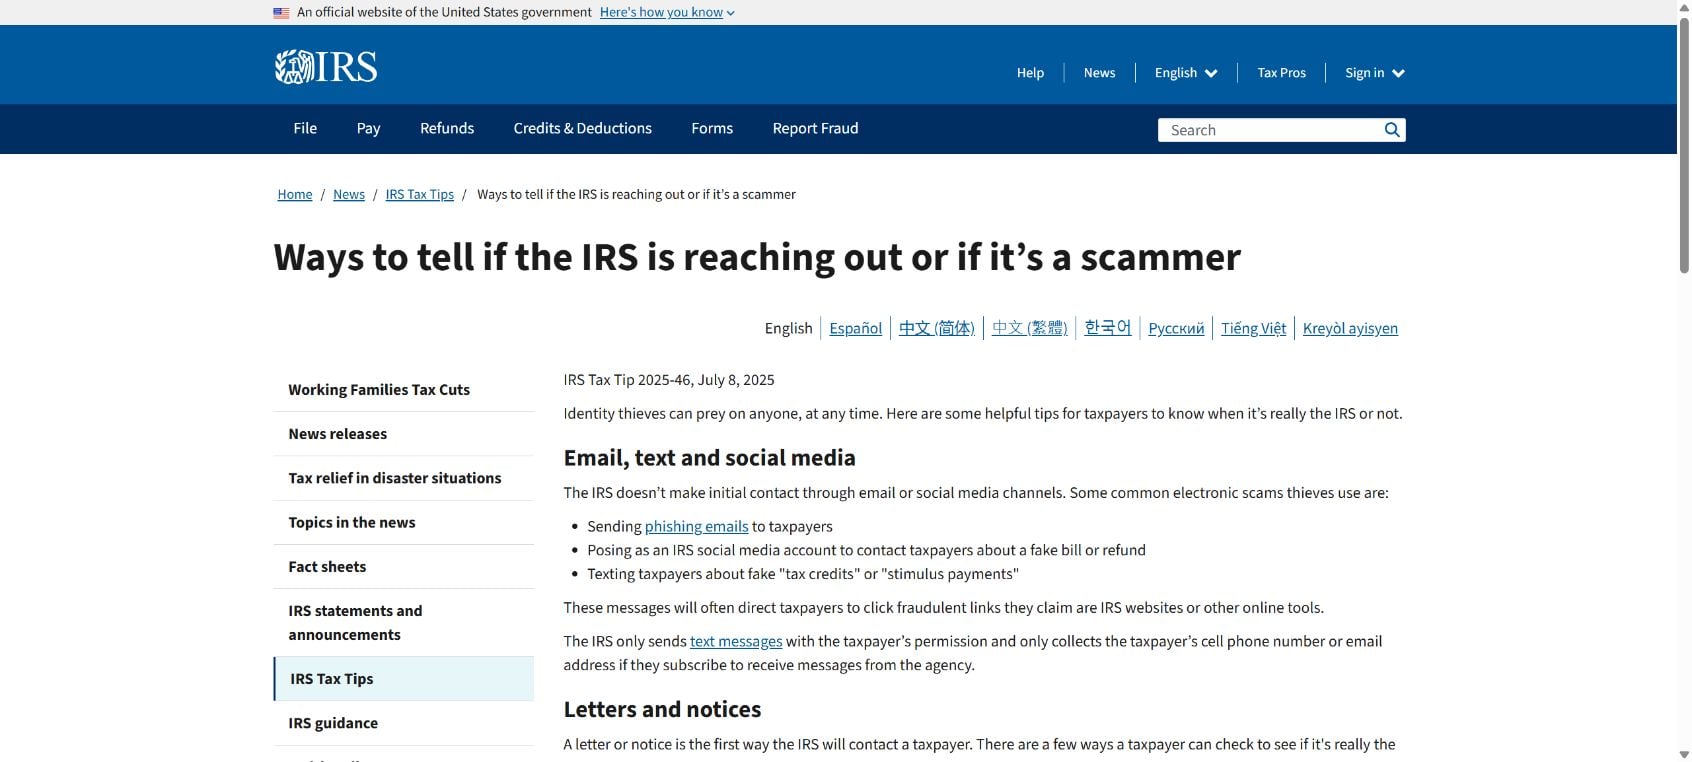Open the Credits & Deductions menu
Viewport: 1692px width, 762px height.
pos(583,128)
